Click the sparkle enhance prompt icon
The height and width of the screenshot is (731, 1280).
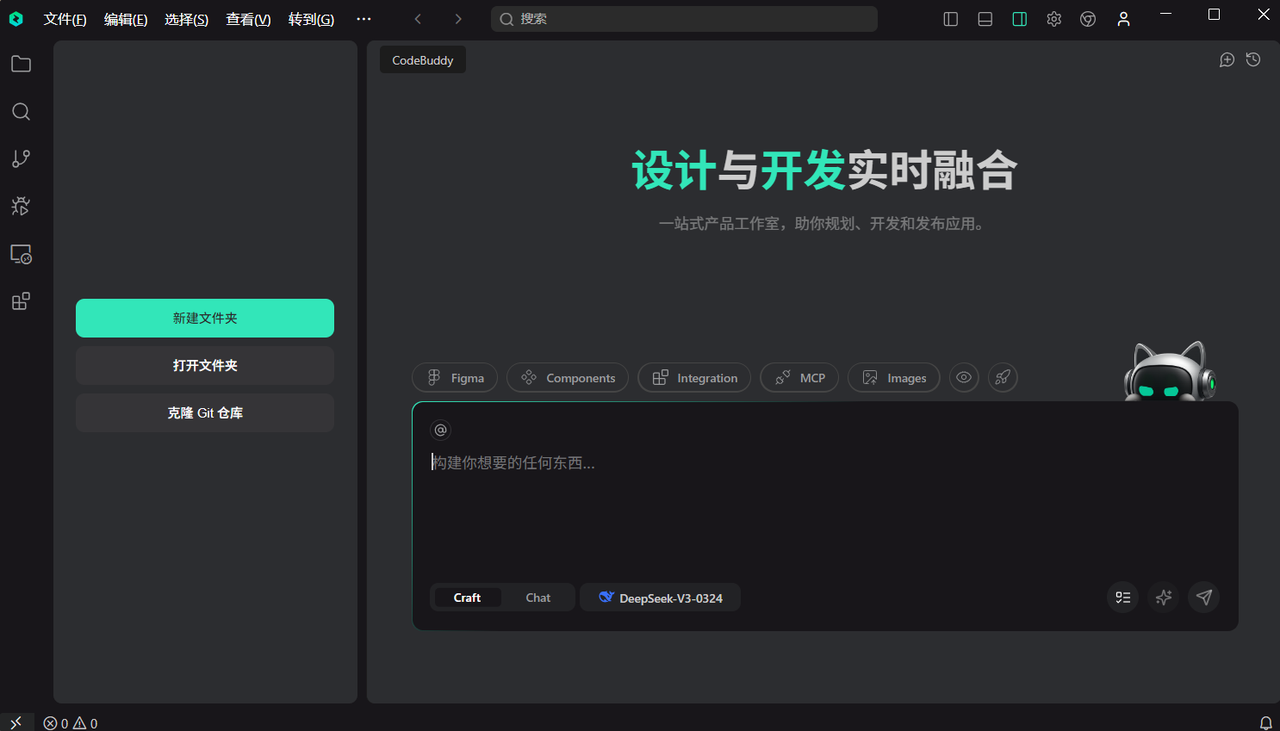click(1163, 597)
